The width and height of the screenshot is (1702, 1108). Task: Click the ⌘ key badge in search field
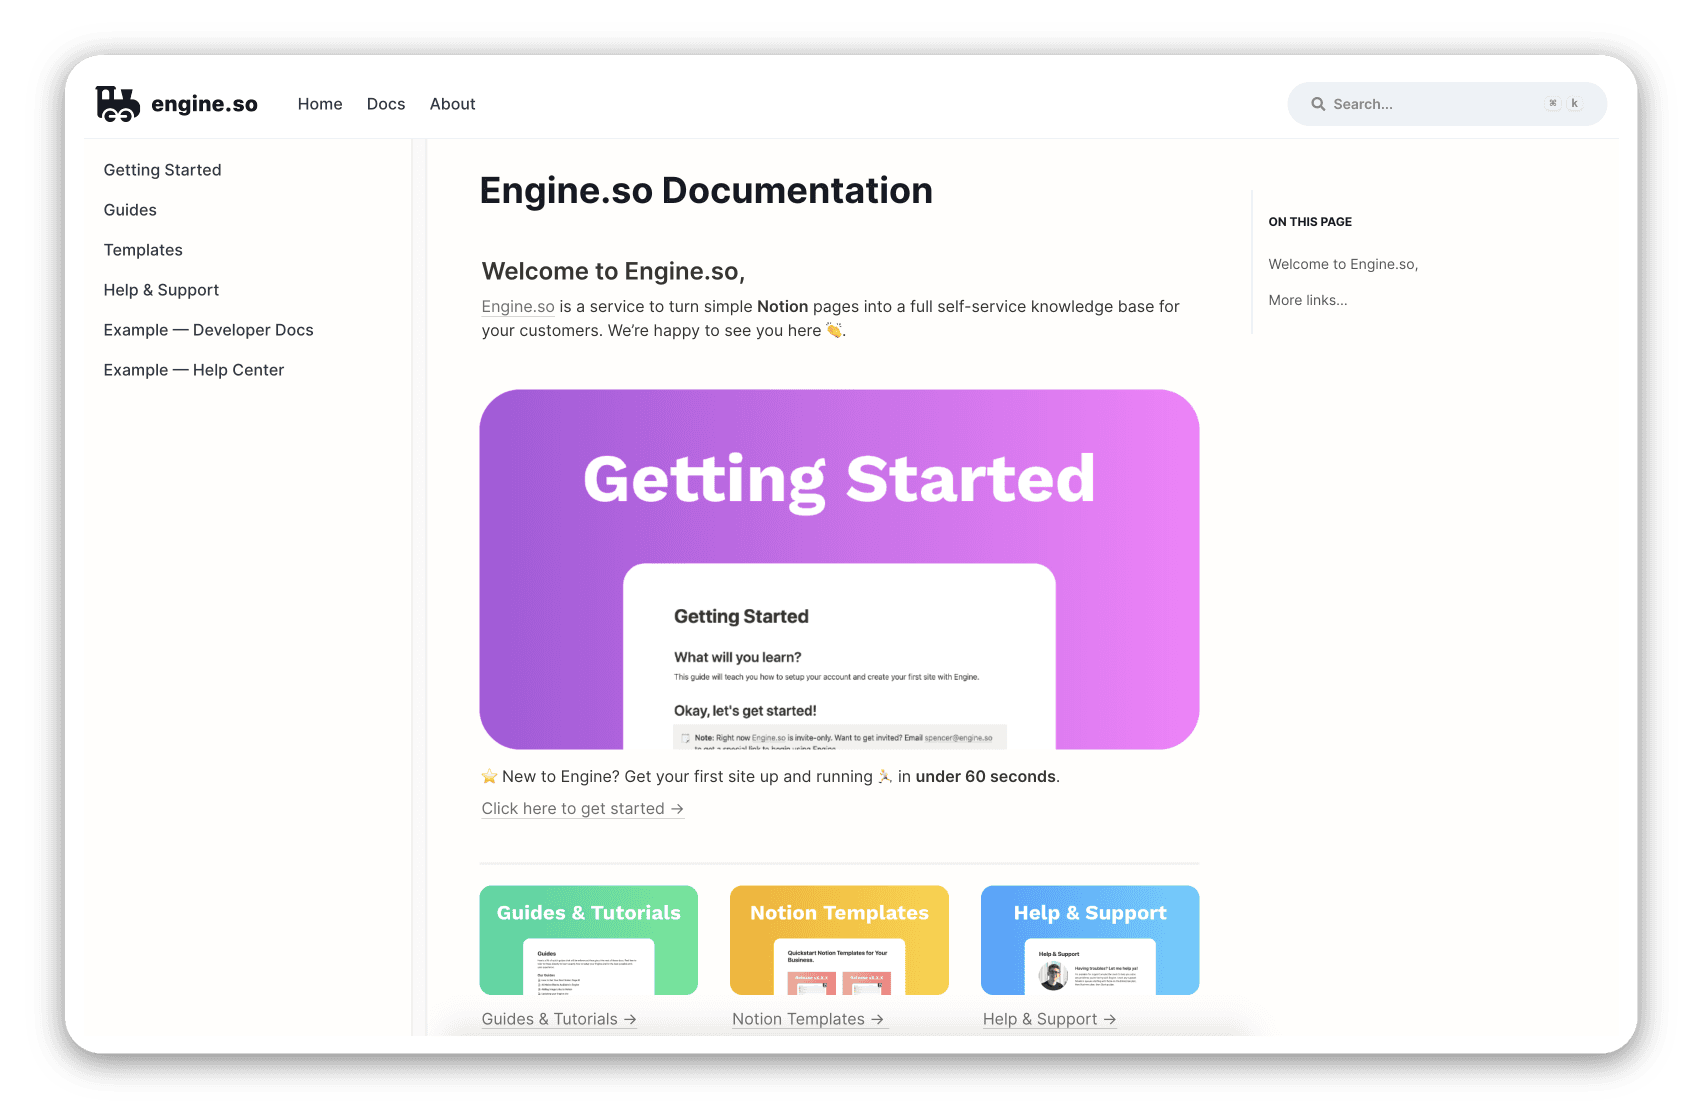click(1553, 103)
